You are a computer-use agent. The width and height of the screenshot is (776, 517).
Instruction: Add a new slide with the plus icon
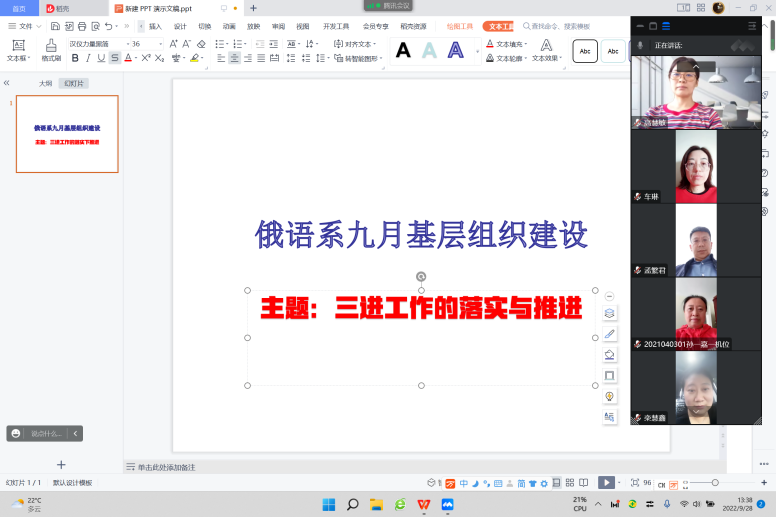[x=61, y=464]
